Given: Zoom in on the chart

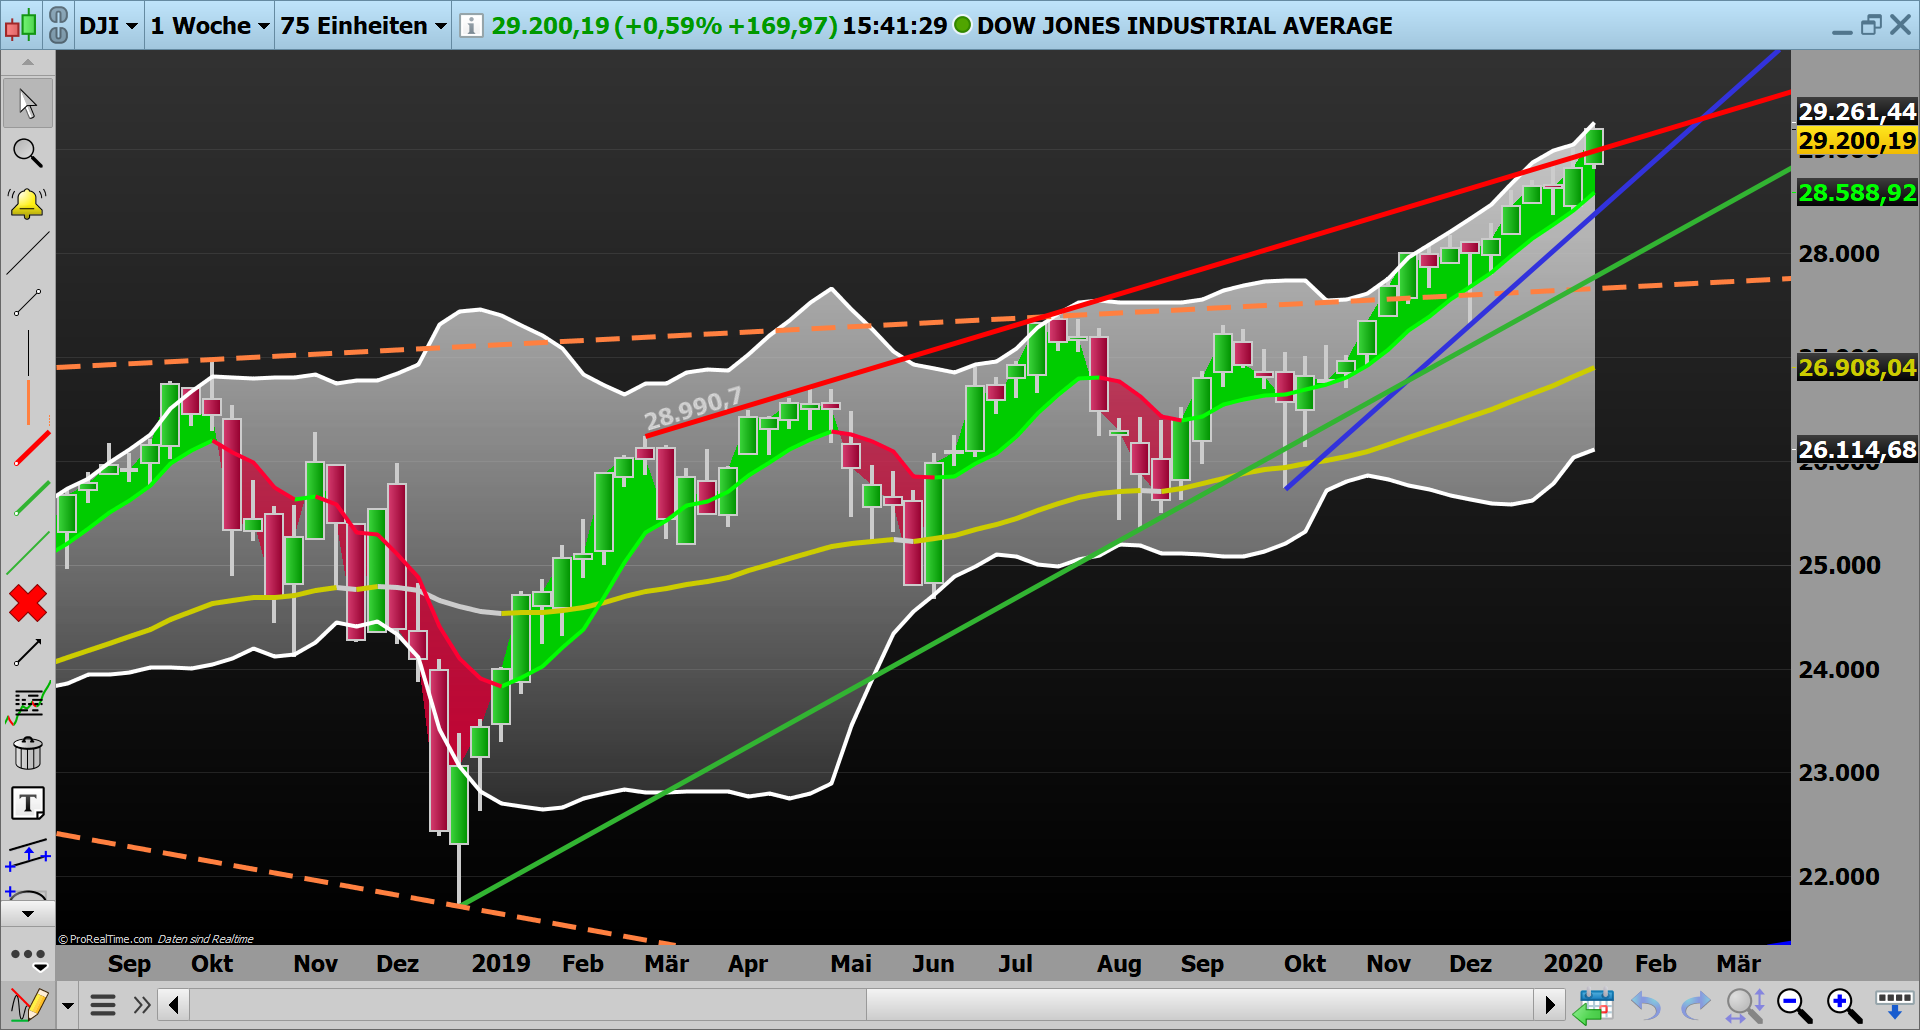Looking at the screenshot, I should click(1843, 1005).
